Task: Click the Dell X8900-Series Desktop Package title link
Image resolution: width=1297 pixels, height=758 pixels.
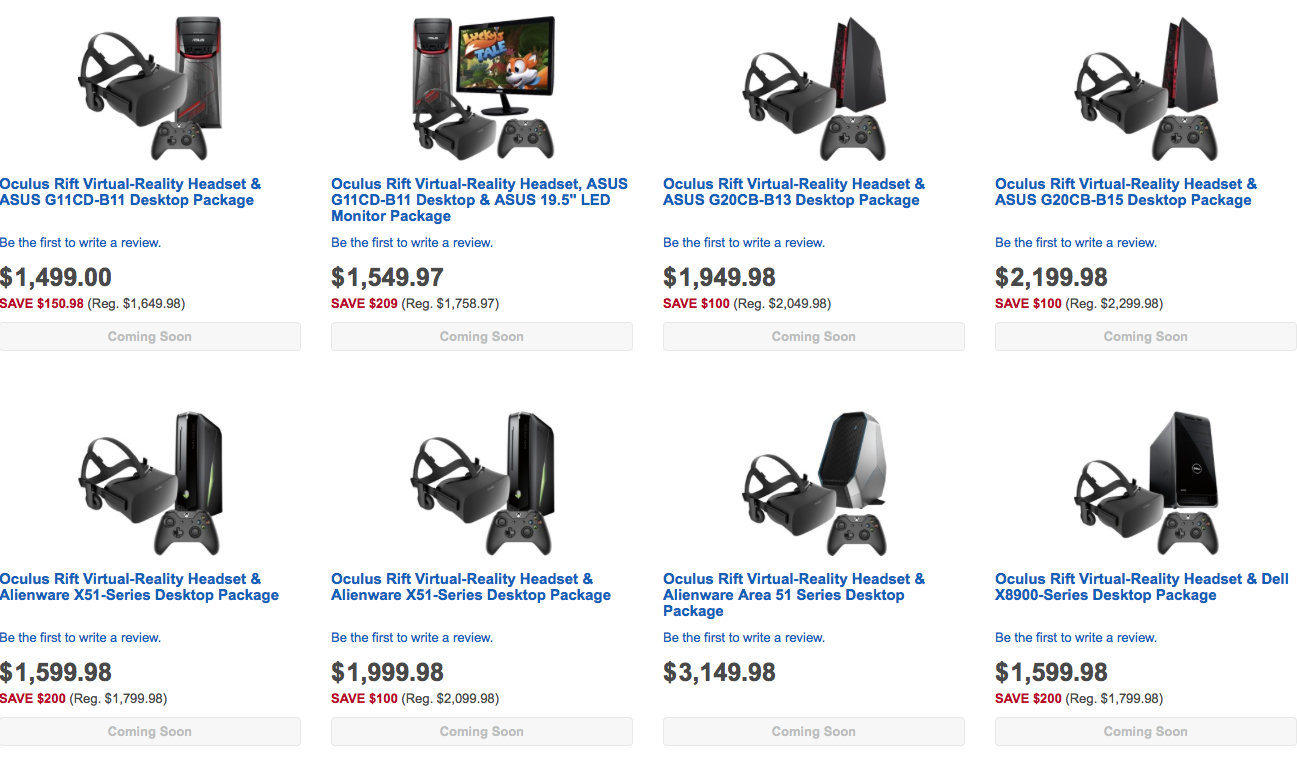Action: [x=1141, y=587]
